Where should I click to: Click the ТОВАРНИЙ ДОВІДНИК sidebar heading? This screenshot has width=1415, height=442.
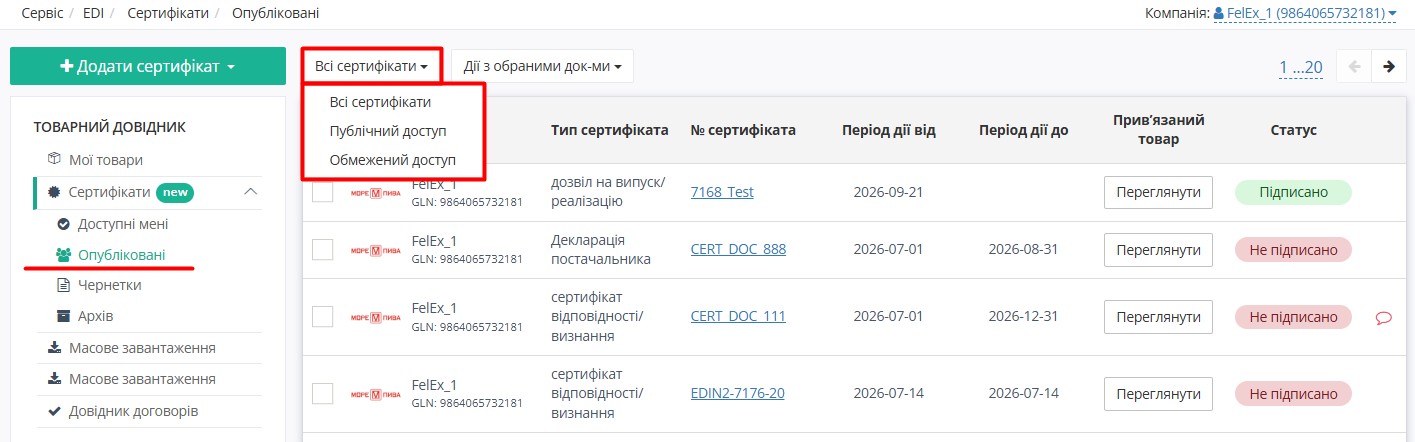(110, 127)
